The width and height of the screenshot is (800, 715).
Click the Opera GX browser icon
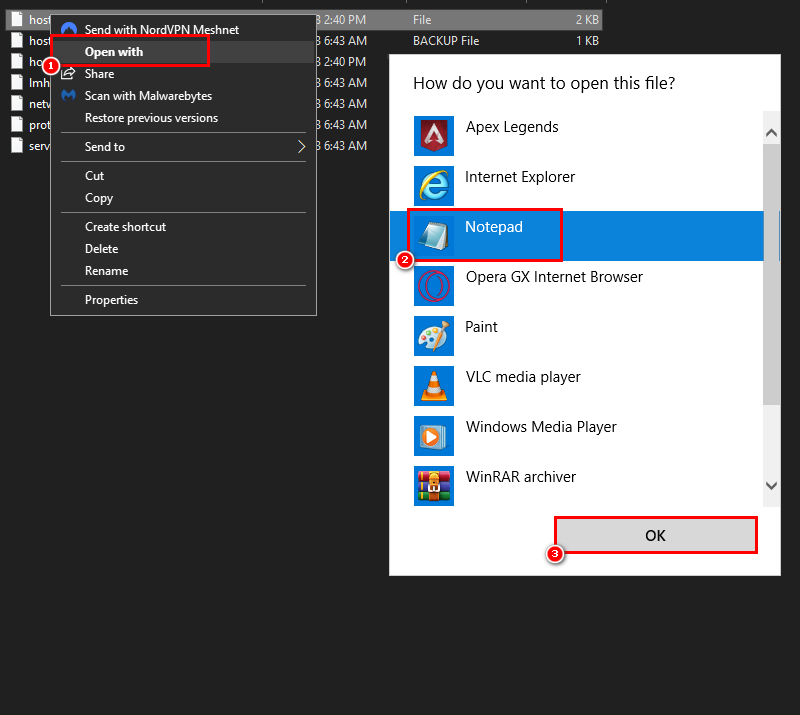coord(434,286)
